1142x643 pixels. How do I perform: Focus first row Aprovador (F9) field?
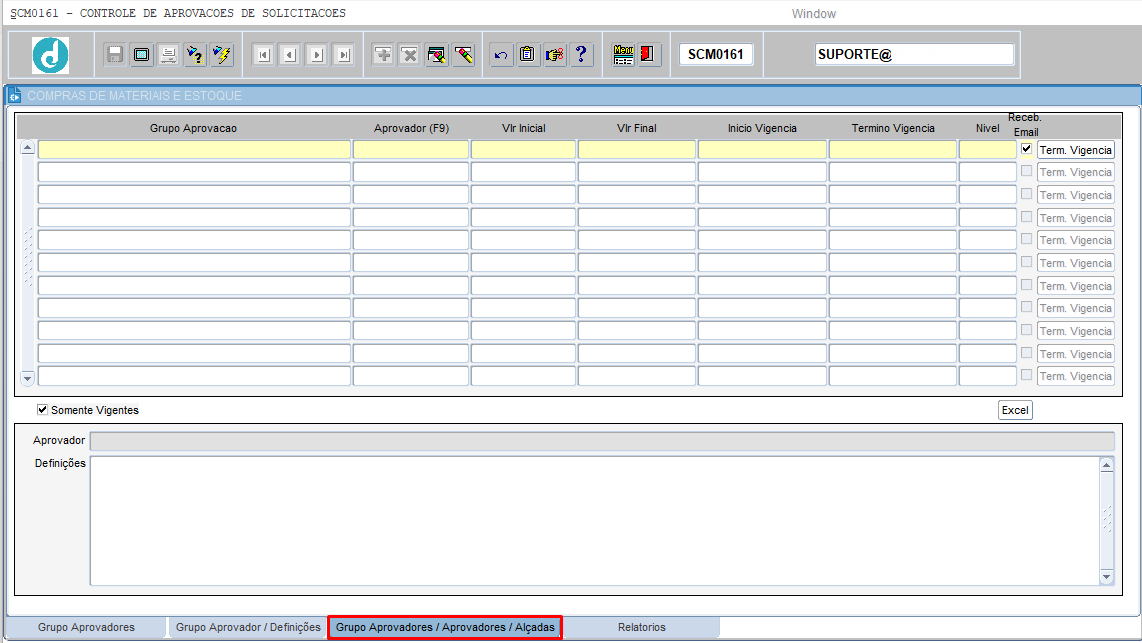411,150
